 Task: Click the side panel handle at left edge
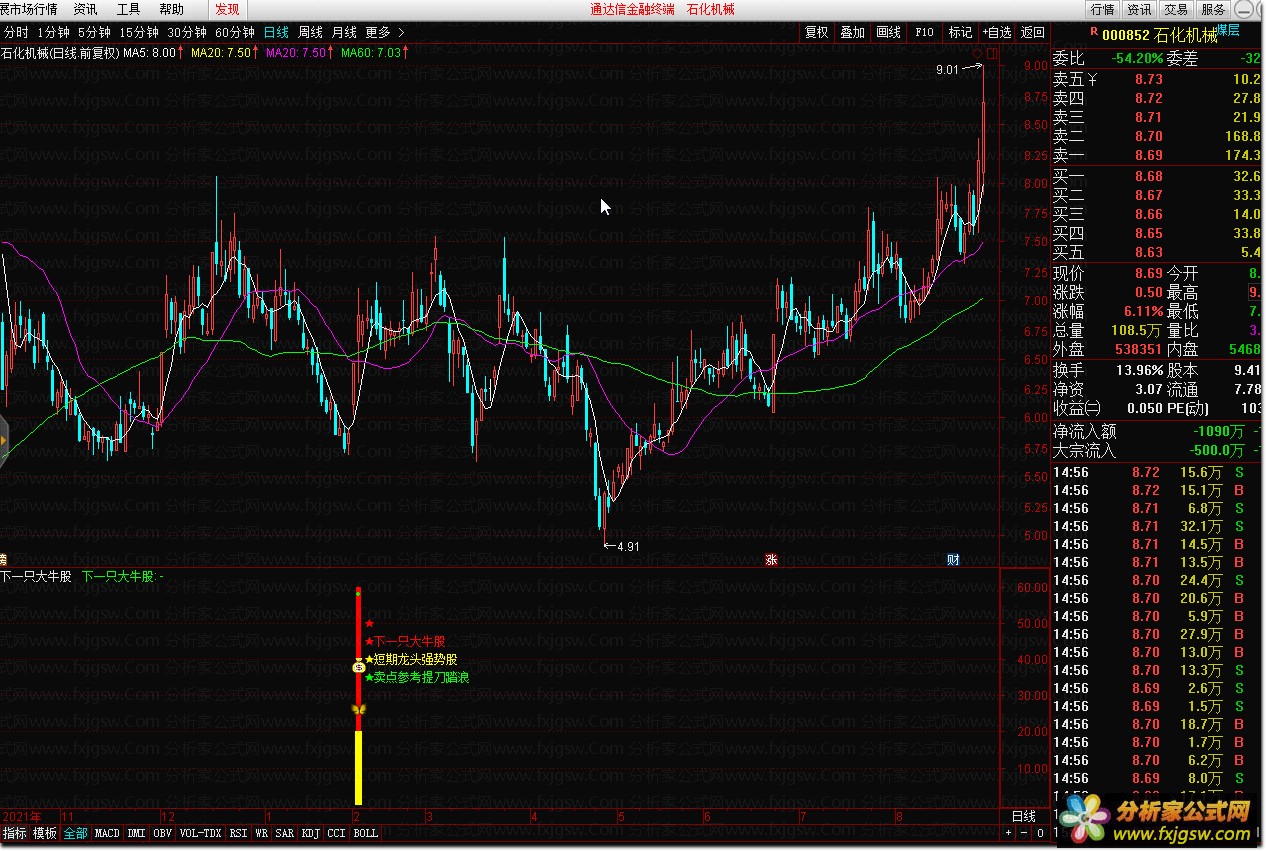(4, 440)
